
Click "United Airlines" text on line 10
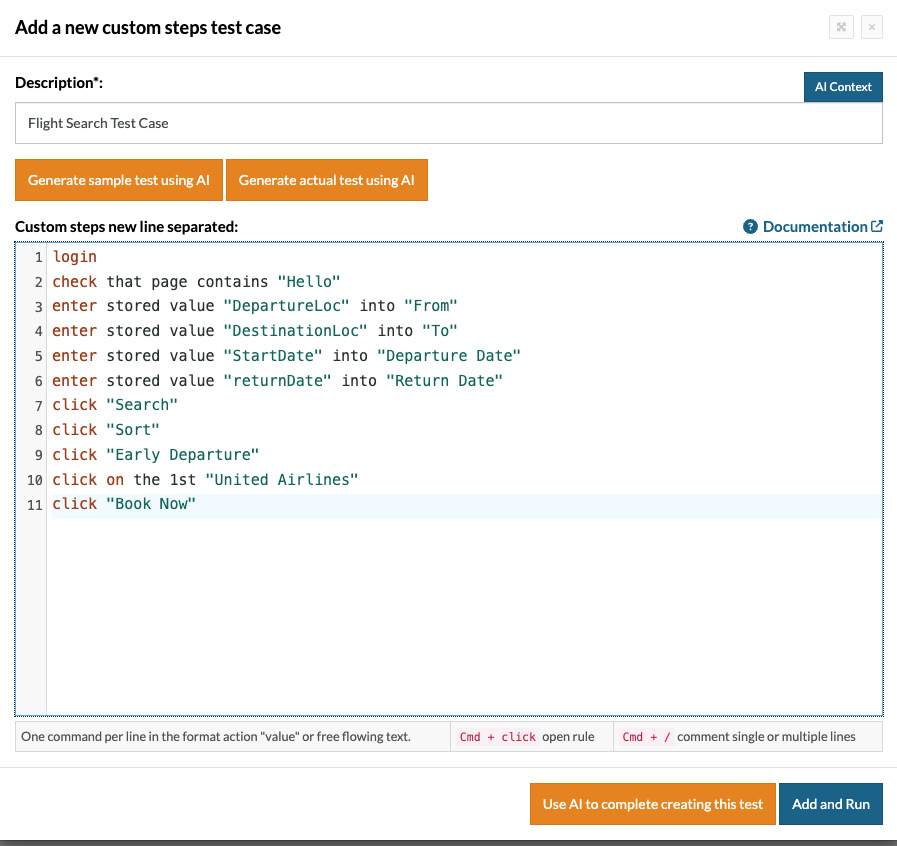click(281, 479)
